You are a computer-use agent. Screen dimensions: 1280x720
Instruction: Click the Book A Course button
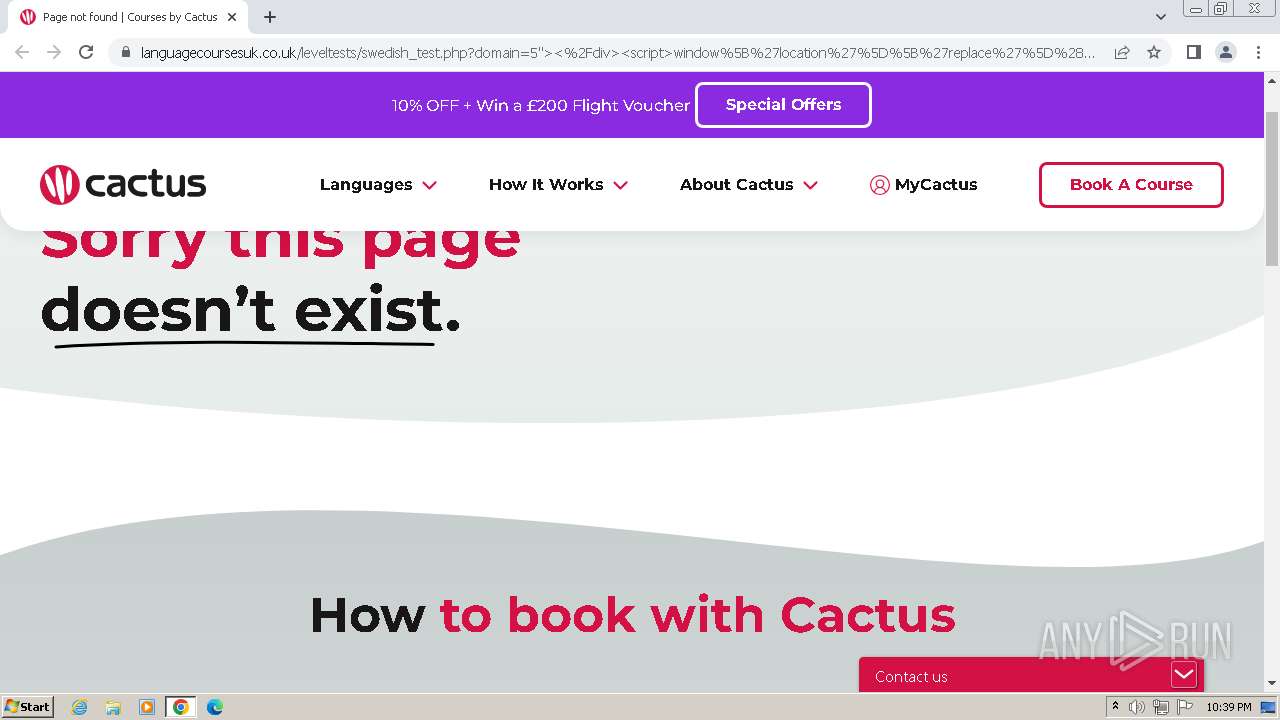(1131, 185)
